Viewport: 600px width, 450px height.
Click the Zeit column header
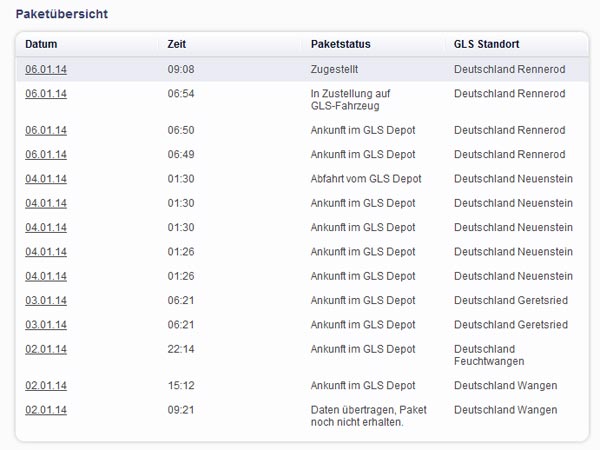point(177,44)
